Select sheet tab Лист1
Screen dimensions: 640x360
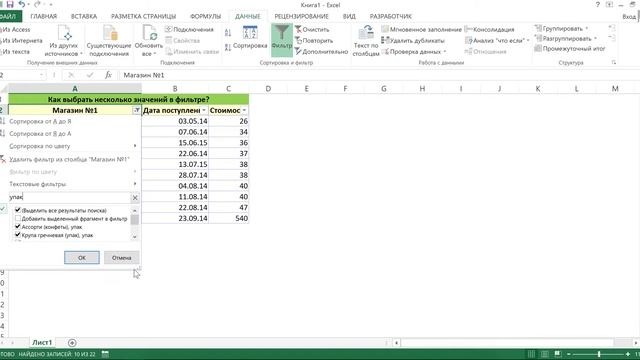tap(42, 342)
